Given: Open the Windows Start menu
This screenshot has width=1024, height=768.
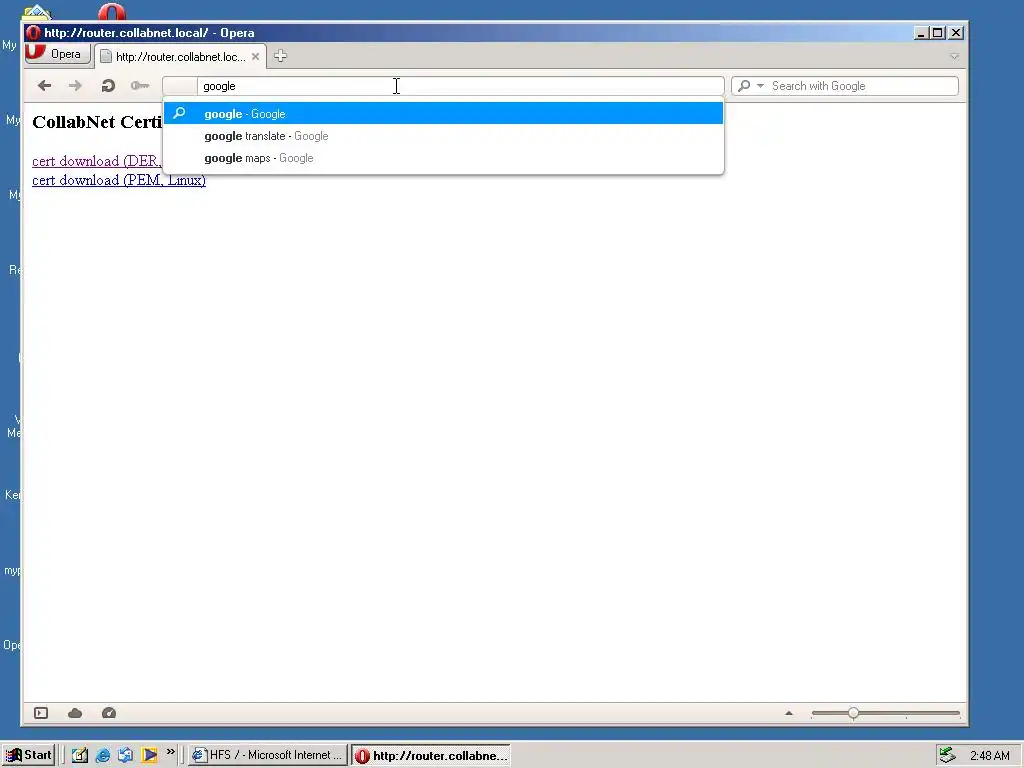Looking at the screenshot, I should 28,755.
